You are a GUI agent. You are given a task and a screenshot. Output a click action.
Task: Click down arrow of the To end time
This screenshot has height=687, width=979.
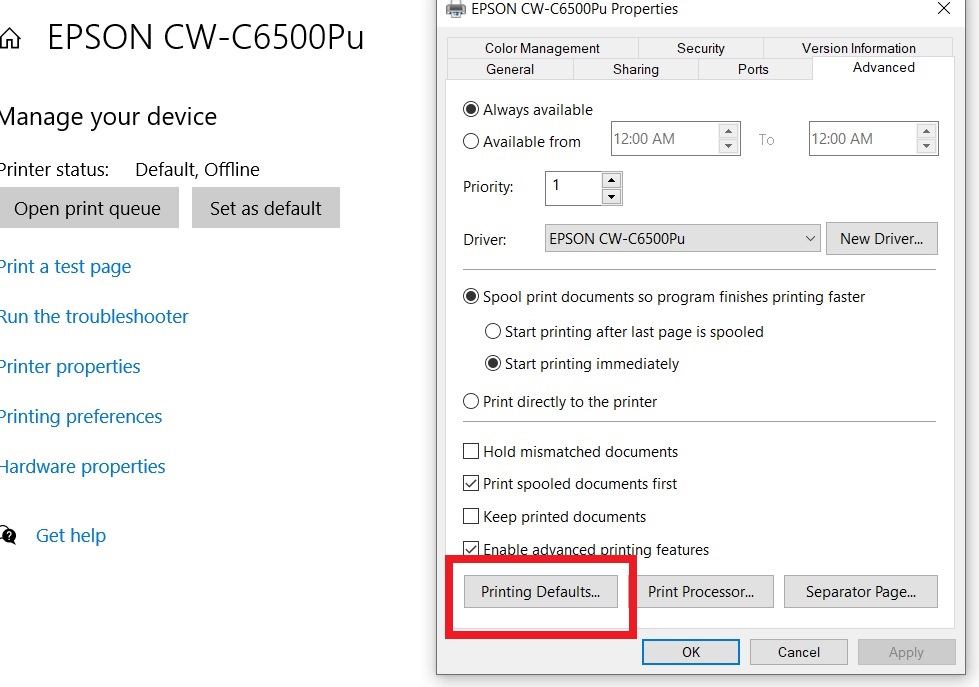(x=927, y=146)
